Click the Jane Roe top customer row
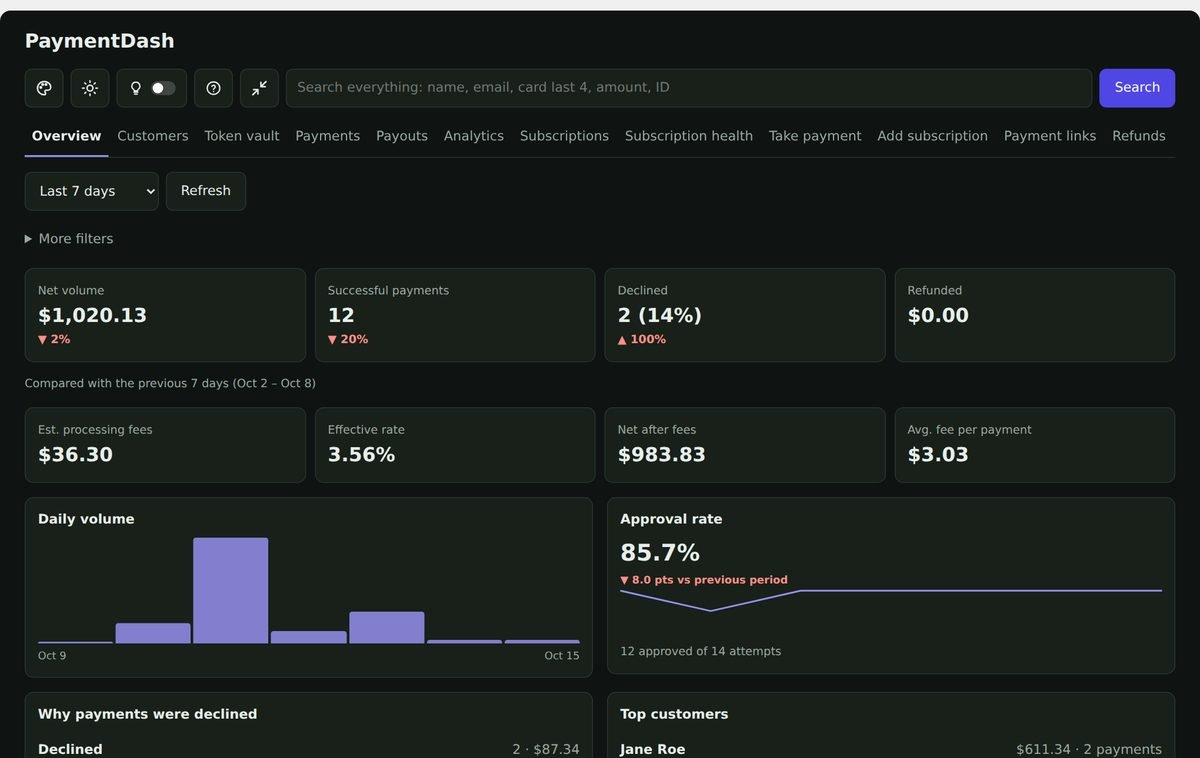 pyautogui.click(x=891, y=749)
